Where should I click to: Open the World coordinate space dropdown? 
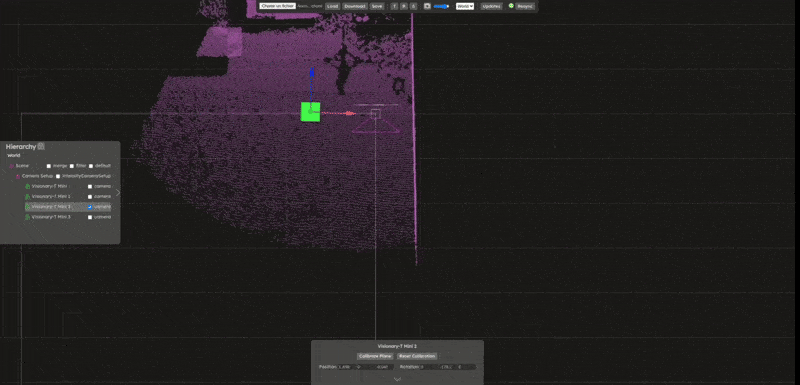(x=465, y=6)
